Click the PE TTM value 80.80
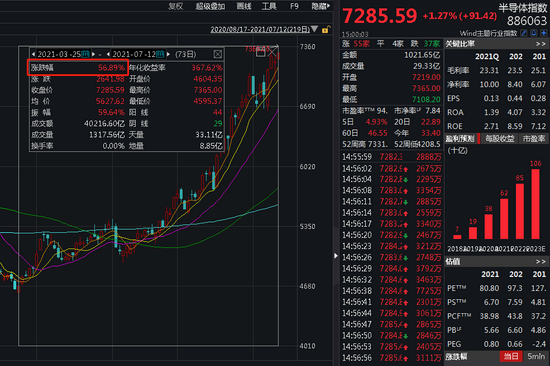Screen dimensions: 550x366 pos(489,288)
